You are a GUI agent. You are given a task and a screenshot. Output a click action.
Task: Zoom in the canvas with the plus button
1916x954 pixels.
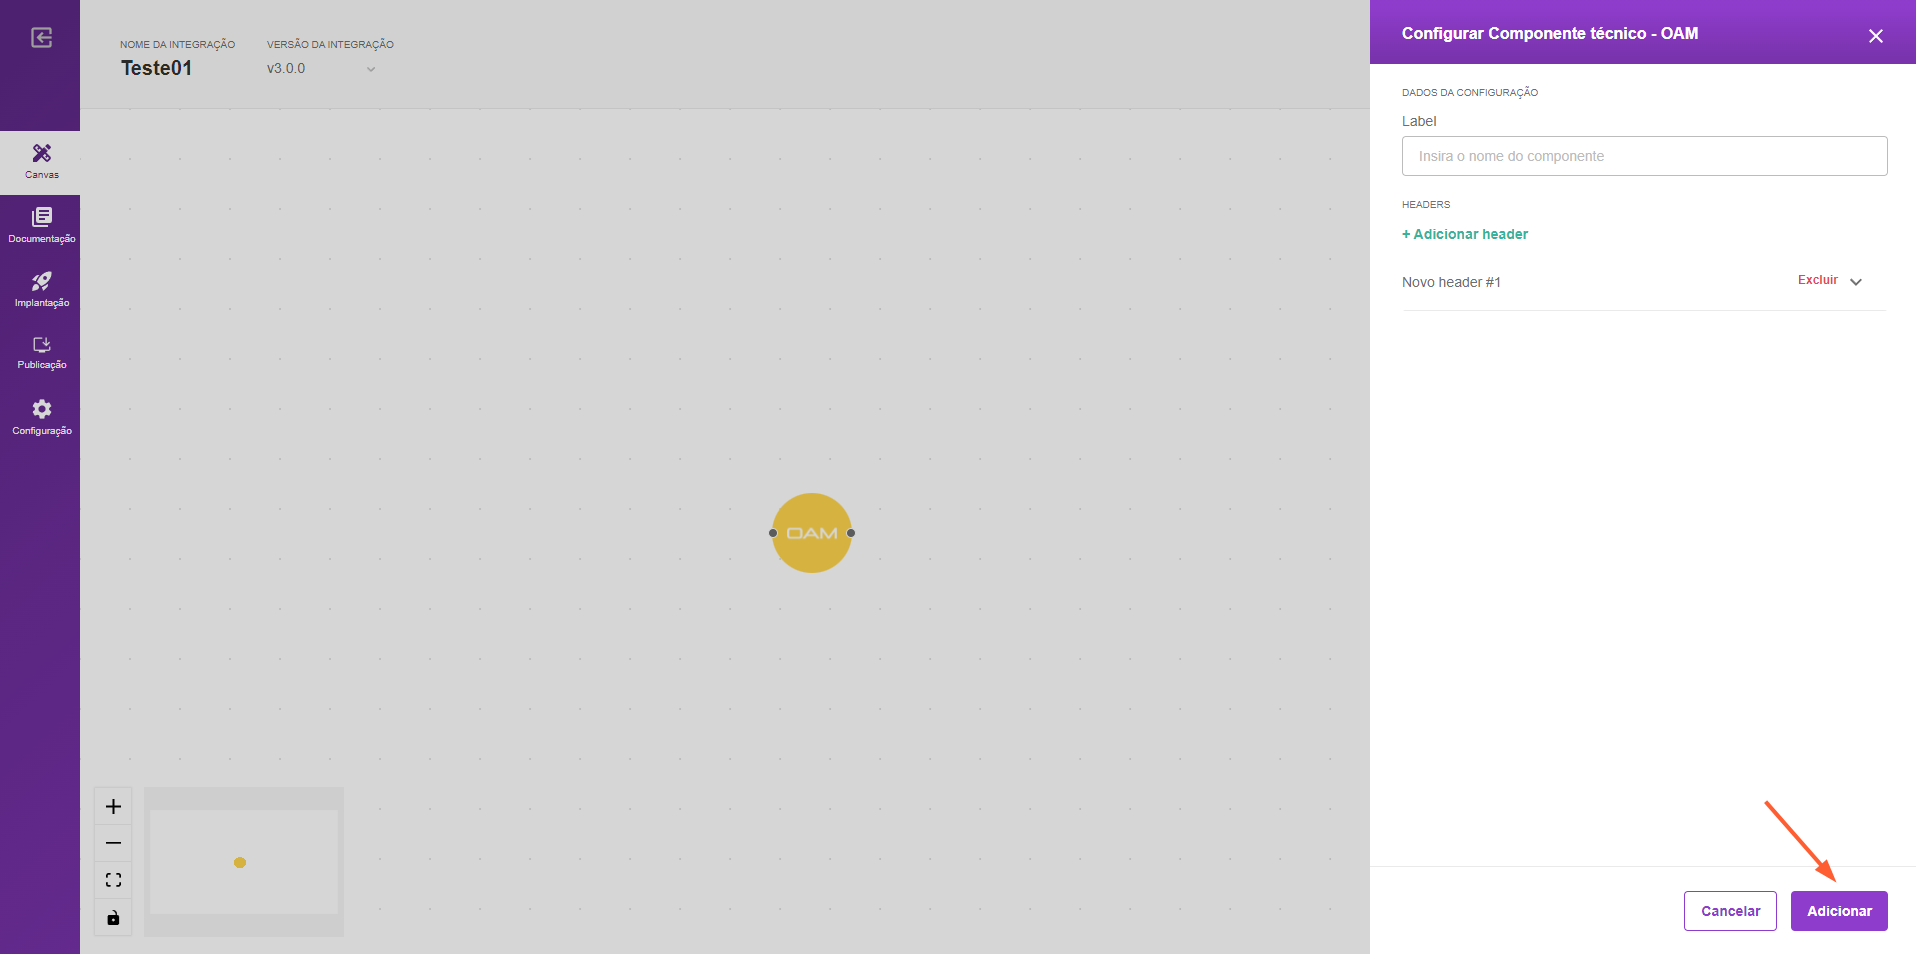(113, 806)
